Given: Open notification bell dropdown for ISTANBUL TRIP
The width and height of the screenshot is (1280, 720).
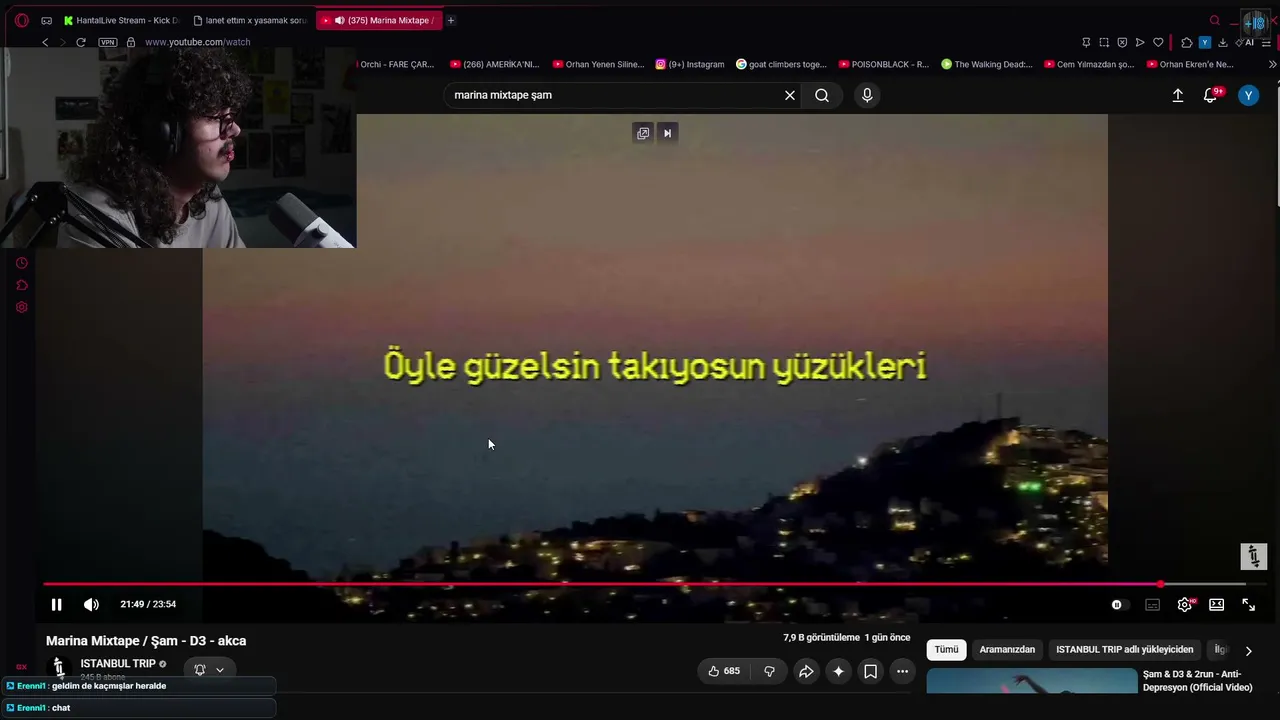Looking at the screenshot, I should (209, 670).
